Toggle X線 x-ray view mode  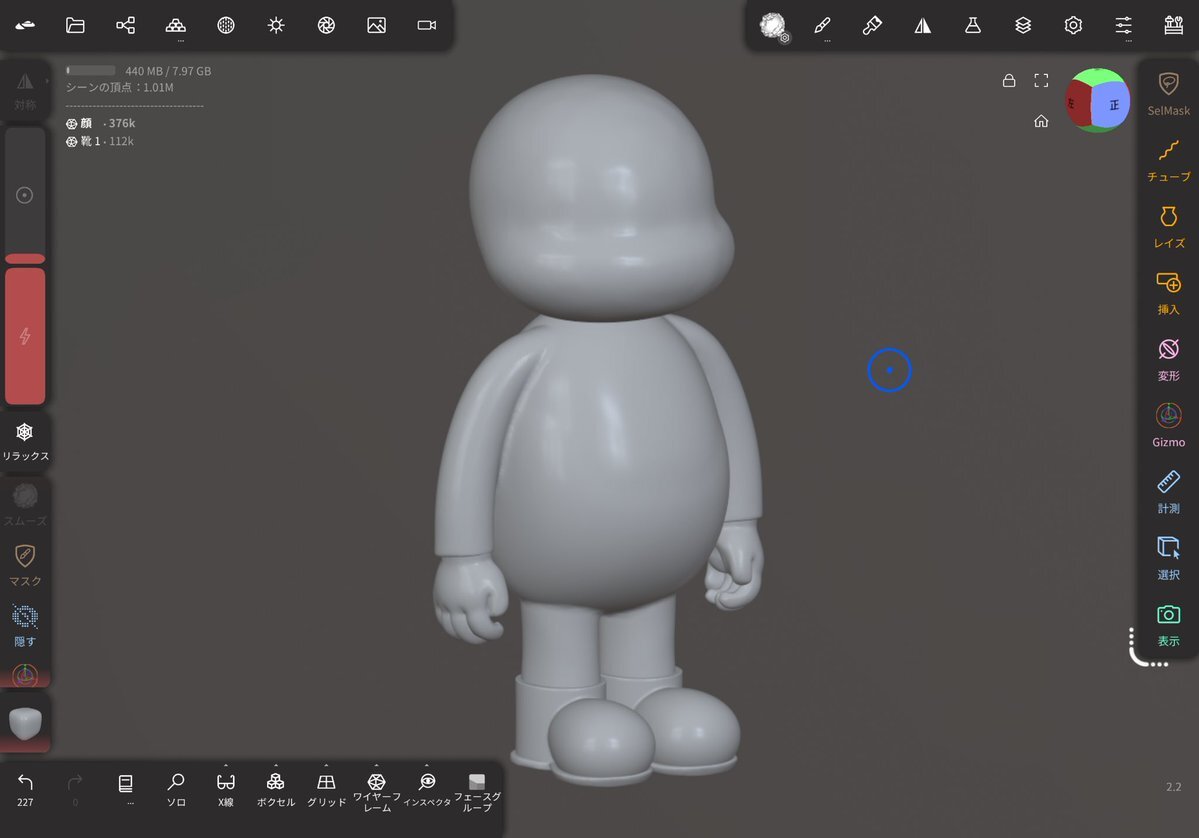(x=226, y=789)
